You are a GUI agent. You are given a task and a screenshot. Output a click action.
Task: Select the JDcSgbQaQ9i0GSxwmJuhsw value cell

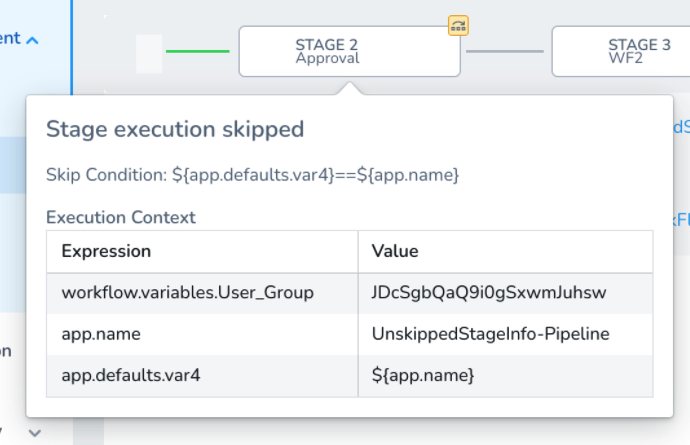pyautogui.click(x=505, y=293)
